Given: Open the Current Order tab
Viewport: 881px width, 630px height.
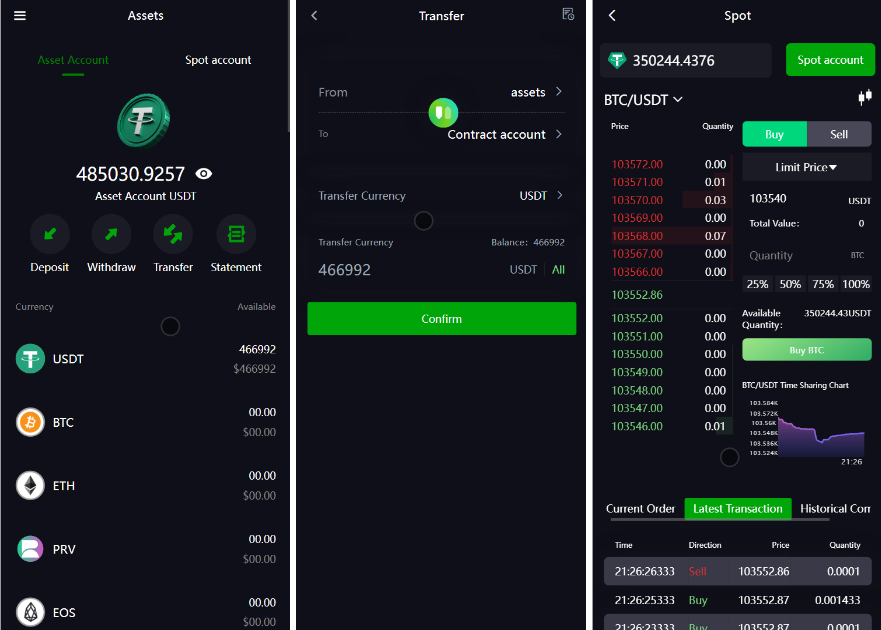Looking at the screenshot, I should click(x=640, y=509).
